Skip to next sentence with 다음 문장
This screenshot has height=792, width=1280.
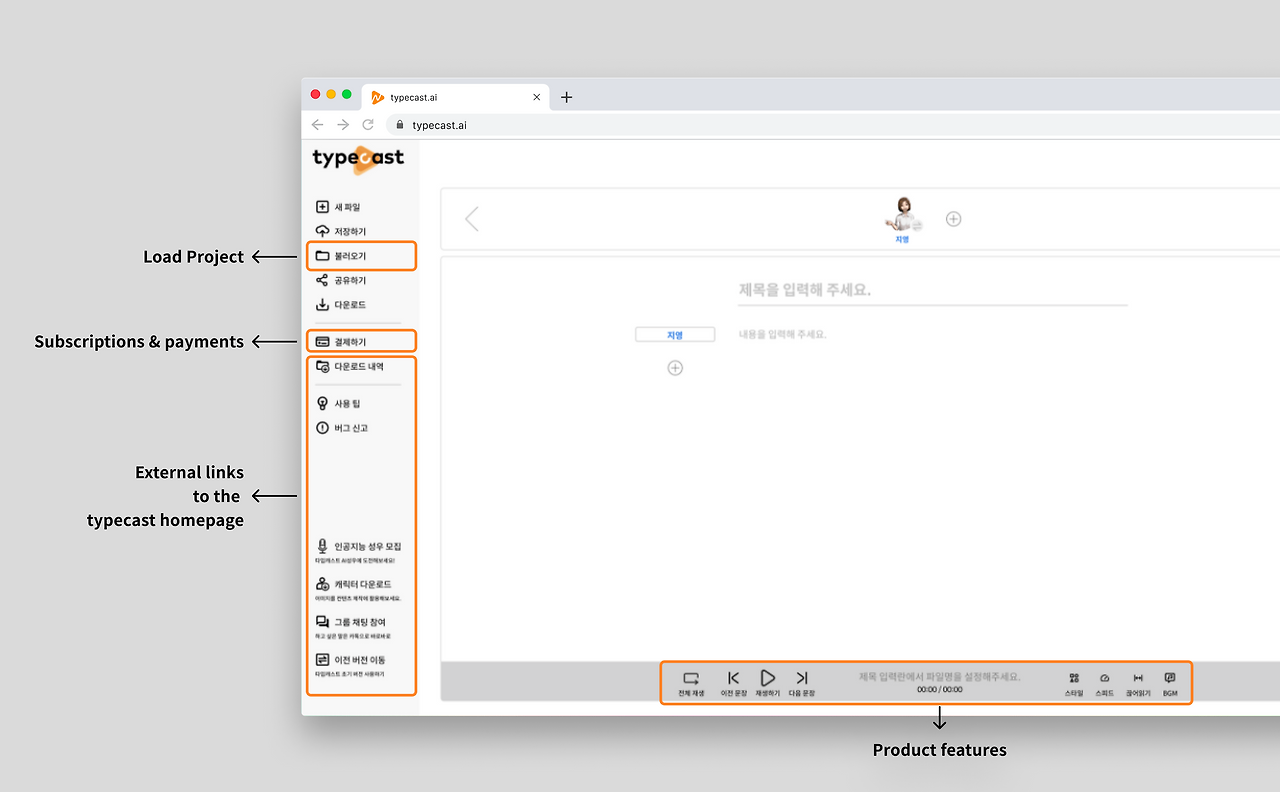tap(802, 684)
